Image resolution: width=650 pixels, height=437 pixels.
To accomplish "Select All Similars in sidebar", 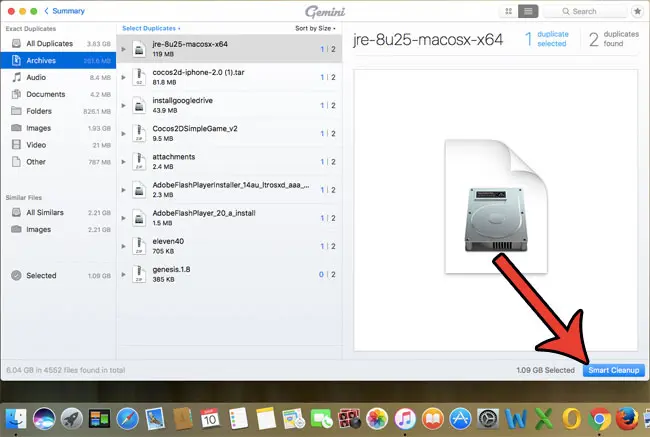I will coord(58,213).
